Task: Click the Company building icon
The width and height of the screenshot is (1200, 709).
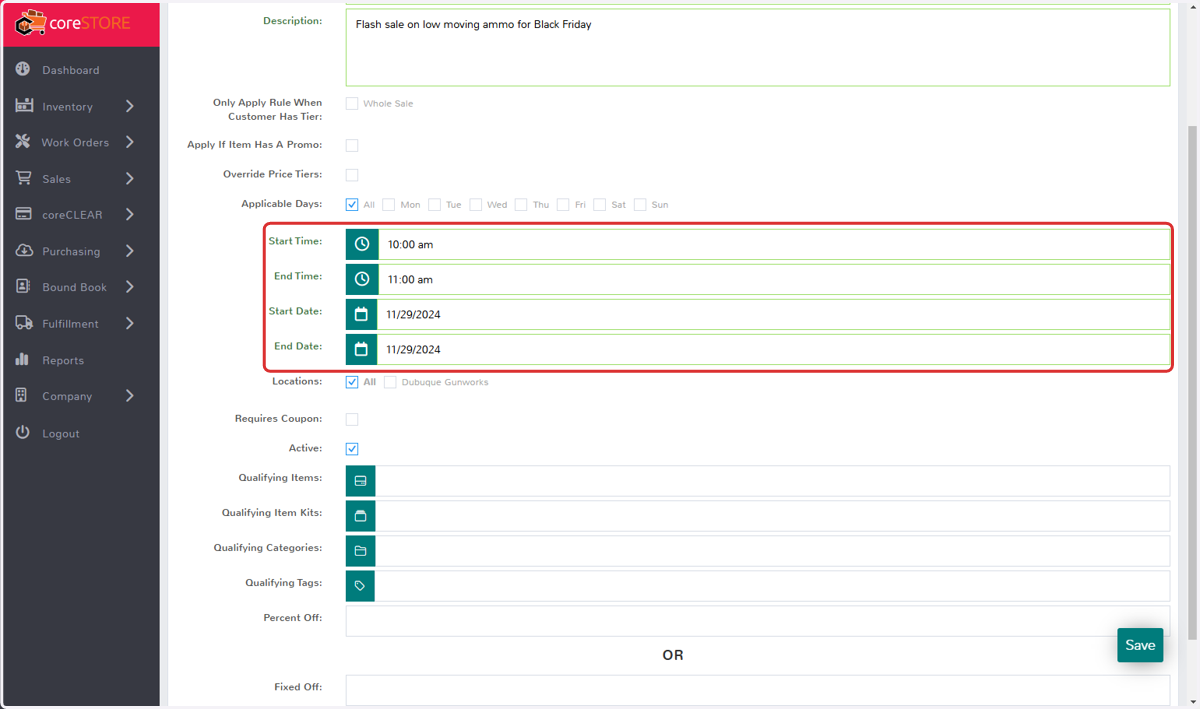Action: point(22,396)
